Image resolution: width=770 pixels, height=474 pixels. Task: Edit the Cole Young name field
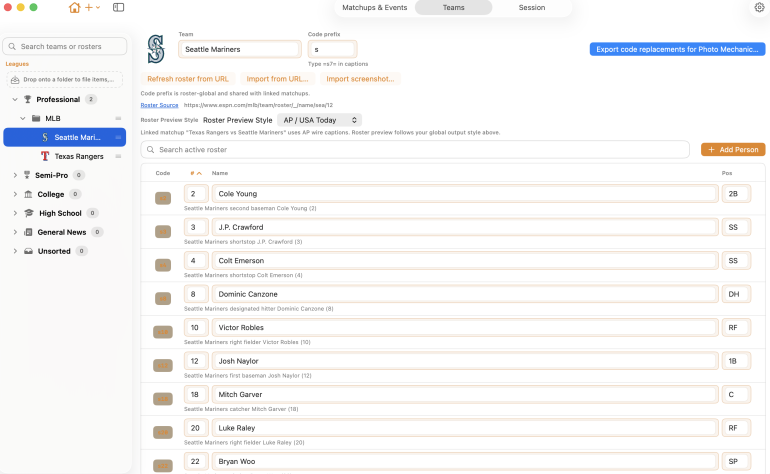[x=465, y=194]
